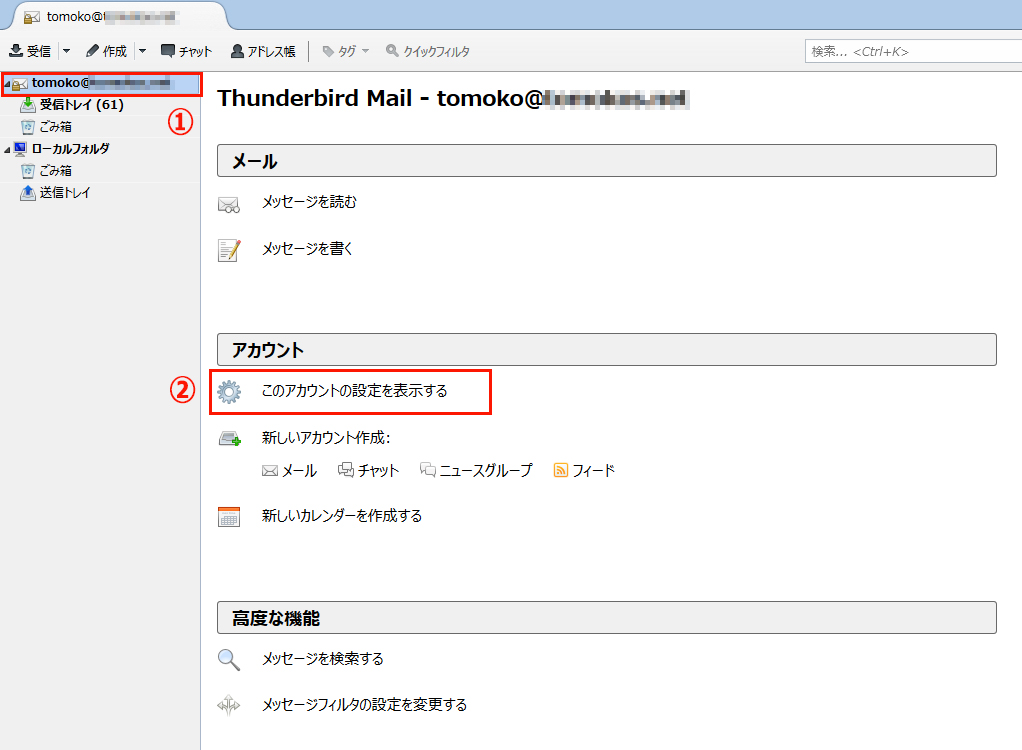Click the メール section header
Image resolution: width=1022 pixels, height=750 pixels.
[x=607, y=160]
